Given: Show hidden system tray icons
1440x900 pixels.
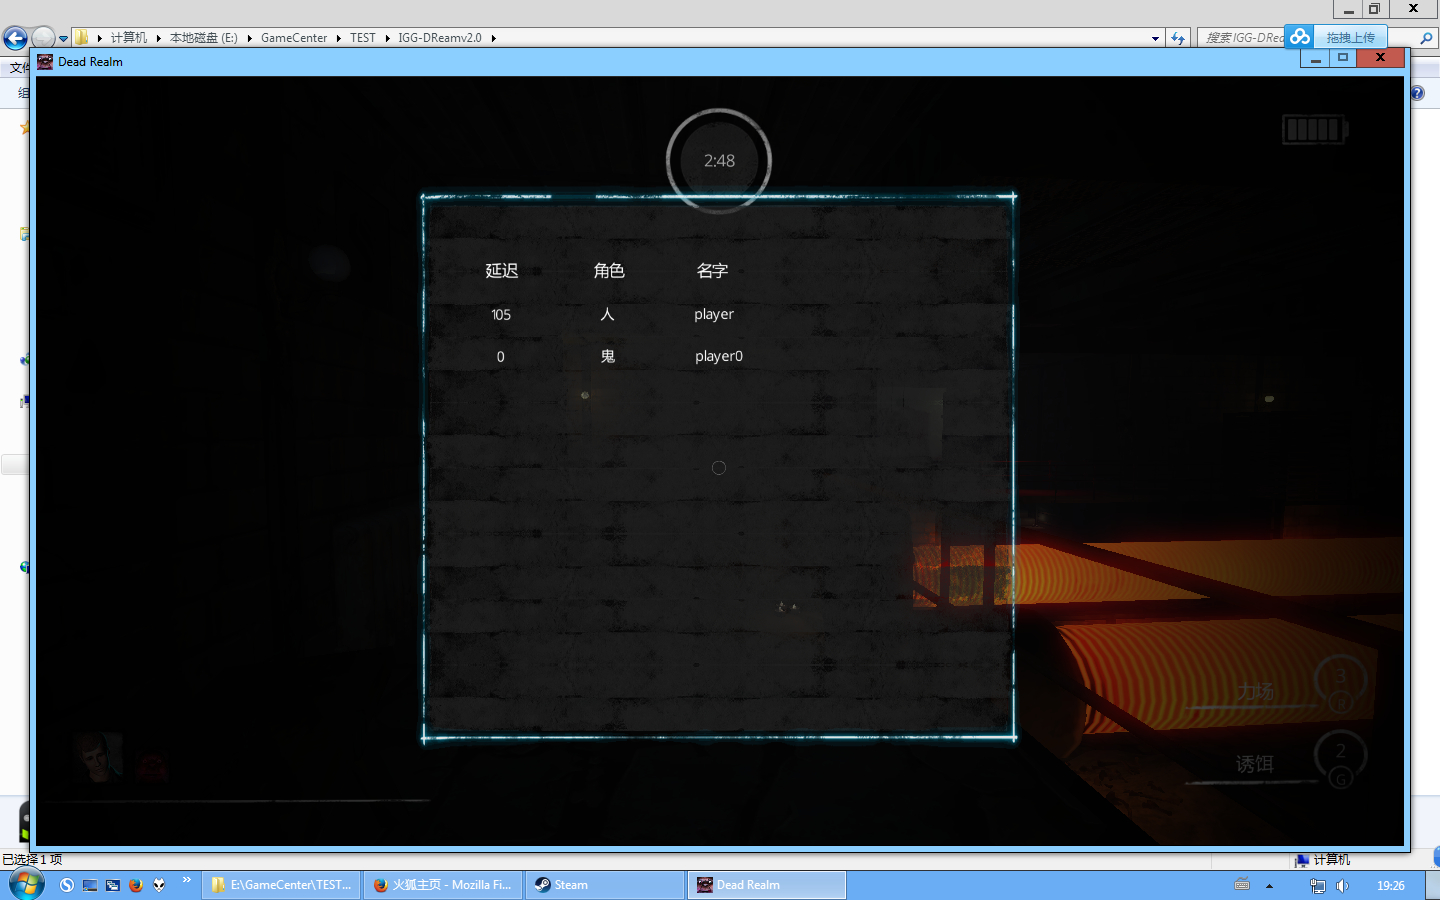Looking at the screenshot, I should tap(1269, 886).
